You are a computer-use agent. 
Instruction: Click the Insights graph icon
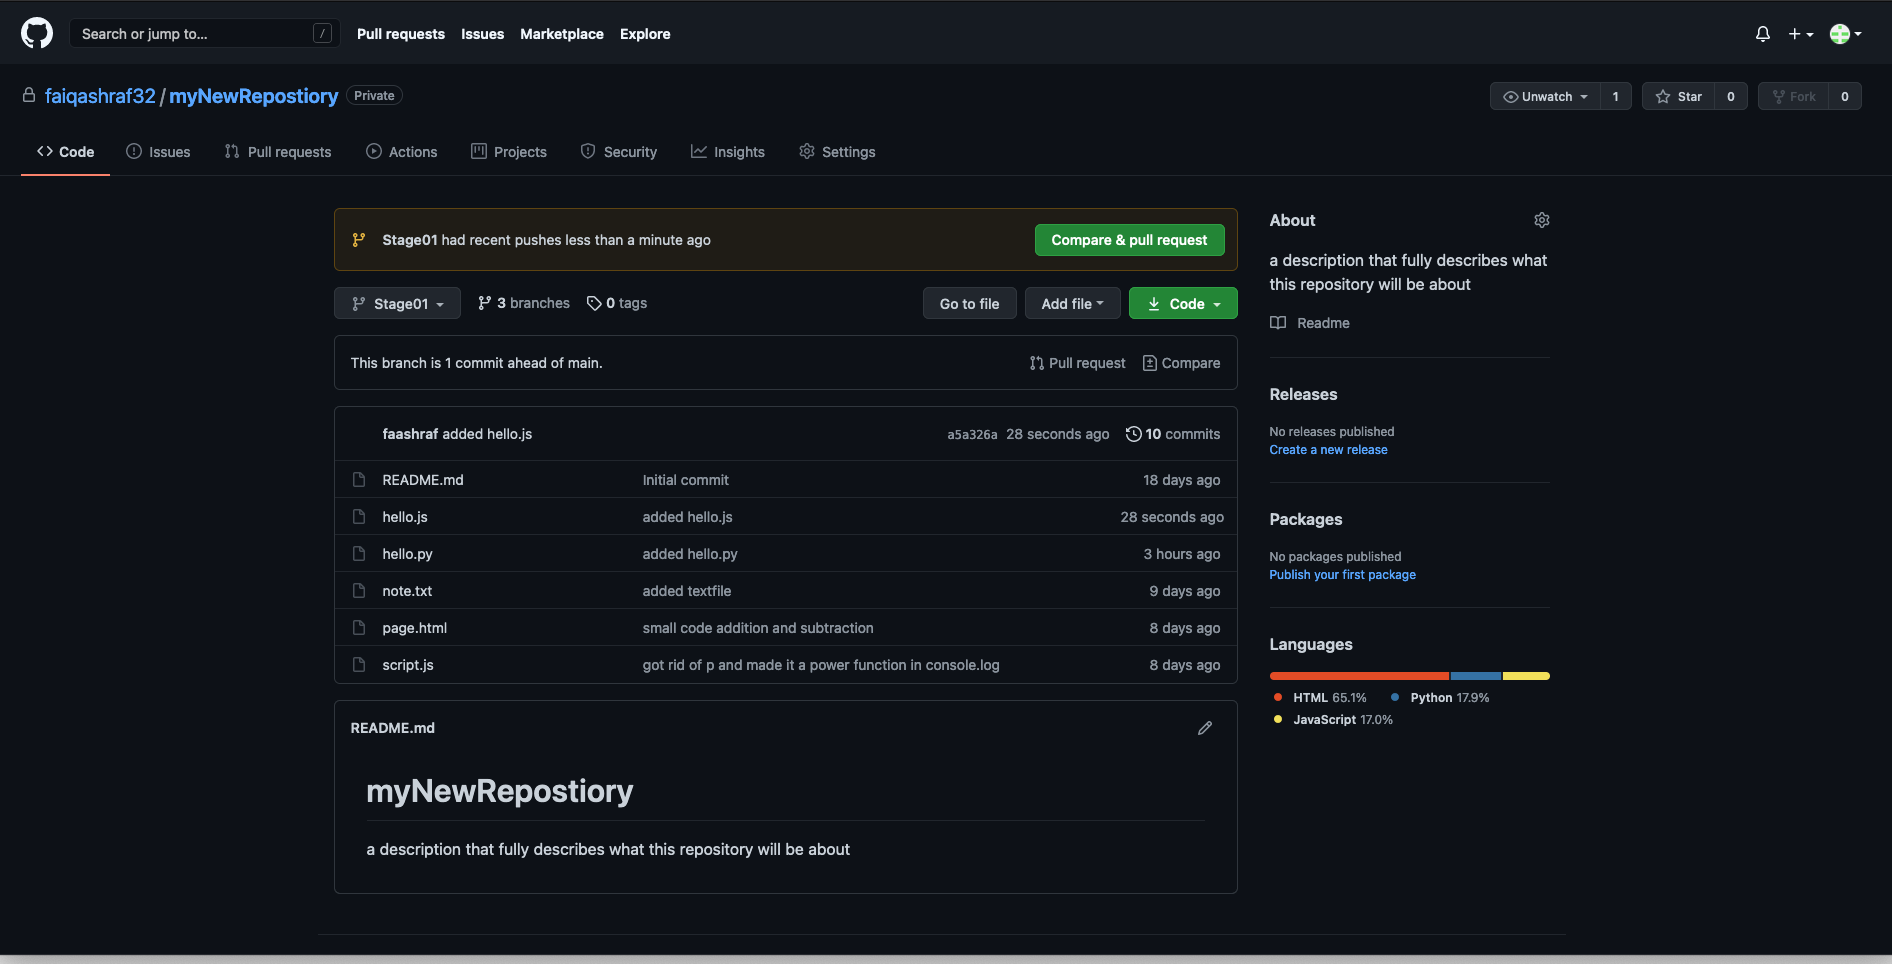pos(699,151)
